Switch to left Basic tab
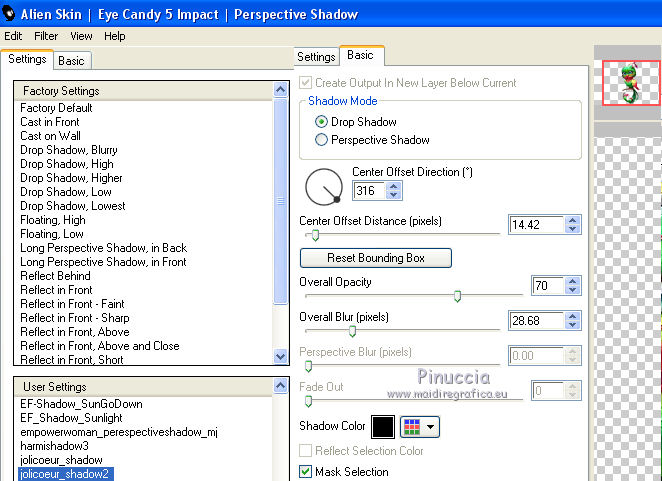The image size is (662, 481). pos(71,61)
